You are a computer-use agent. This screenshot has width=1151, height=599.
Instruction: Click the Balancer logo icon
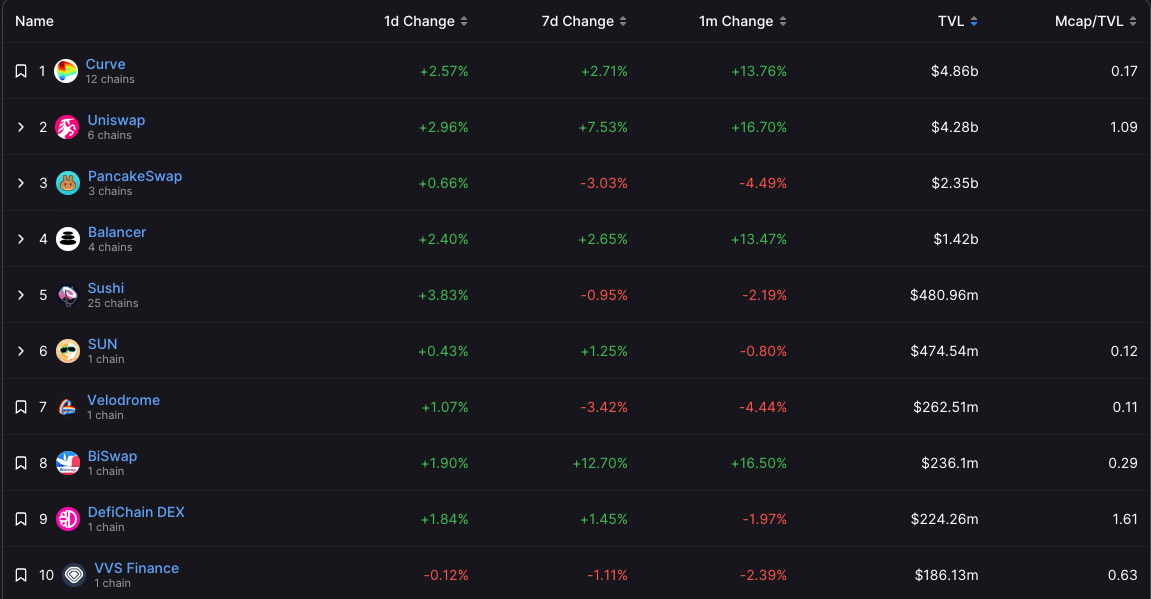click(66, 238)
